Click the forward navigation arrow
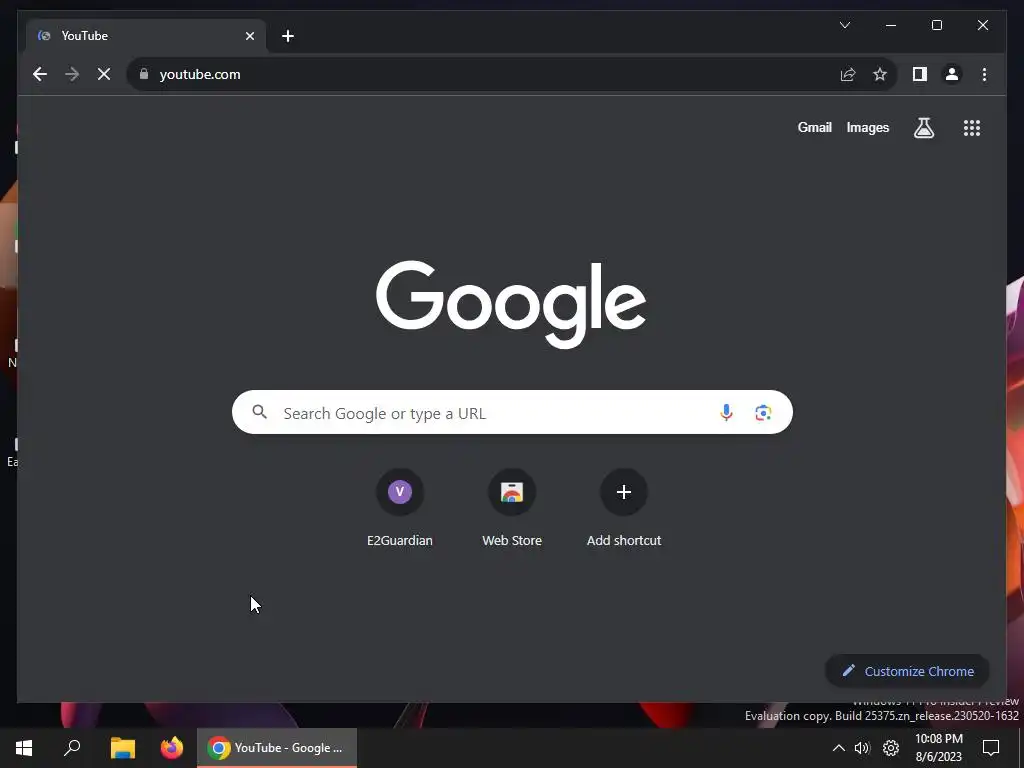 tap(72, 74)
